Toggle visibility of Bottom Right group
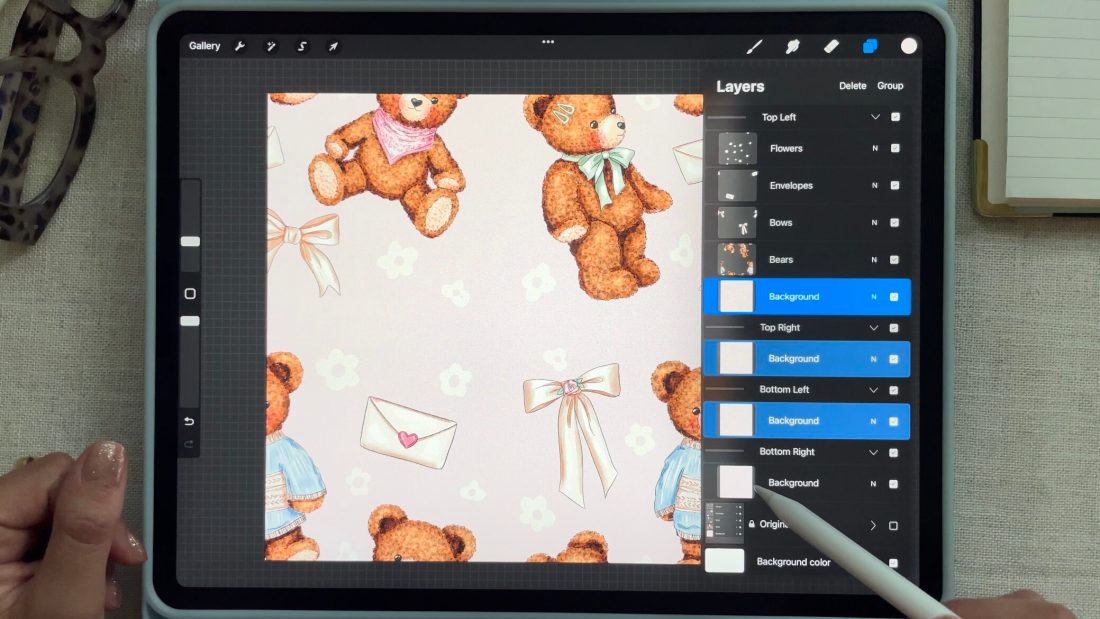Image resolution: width=1100 pixels, height=619 pixels. click(x=894, y=453)
